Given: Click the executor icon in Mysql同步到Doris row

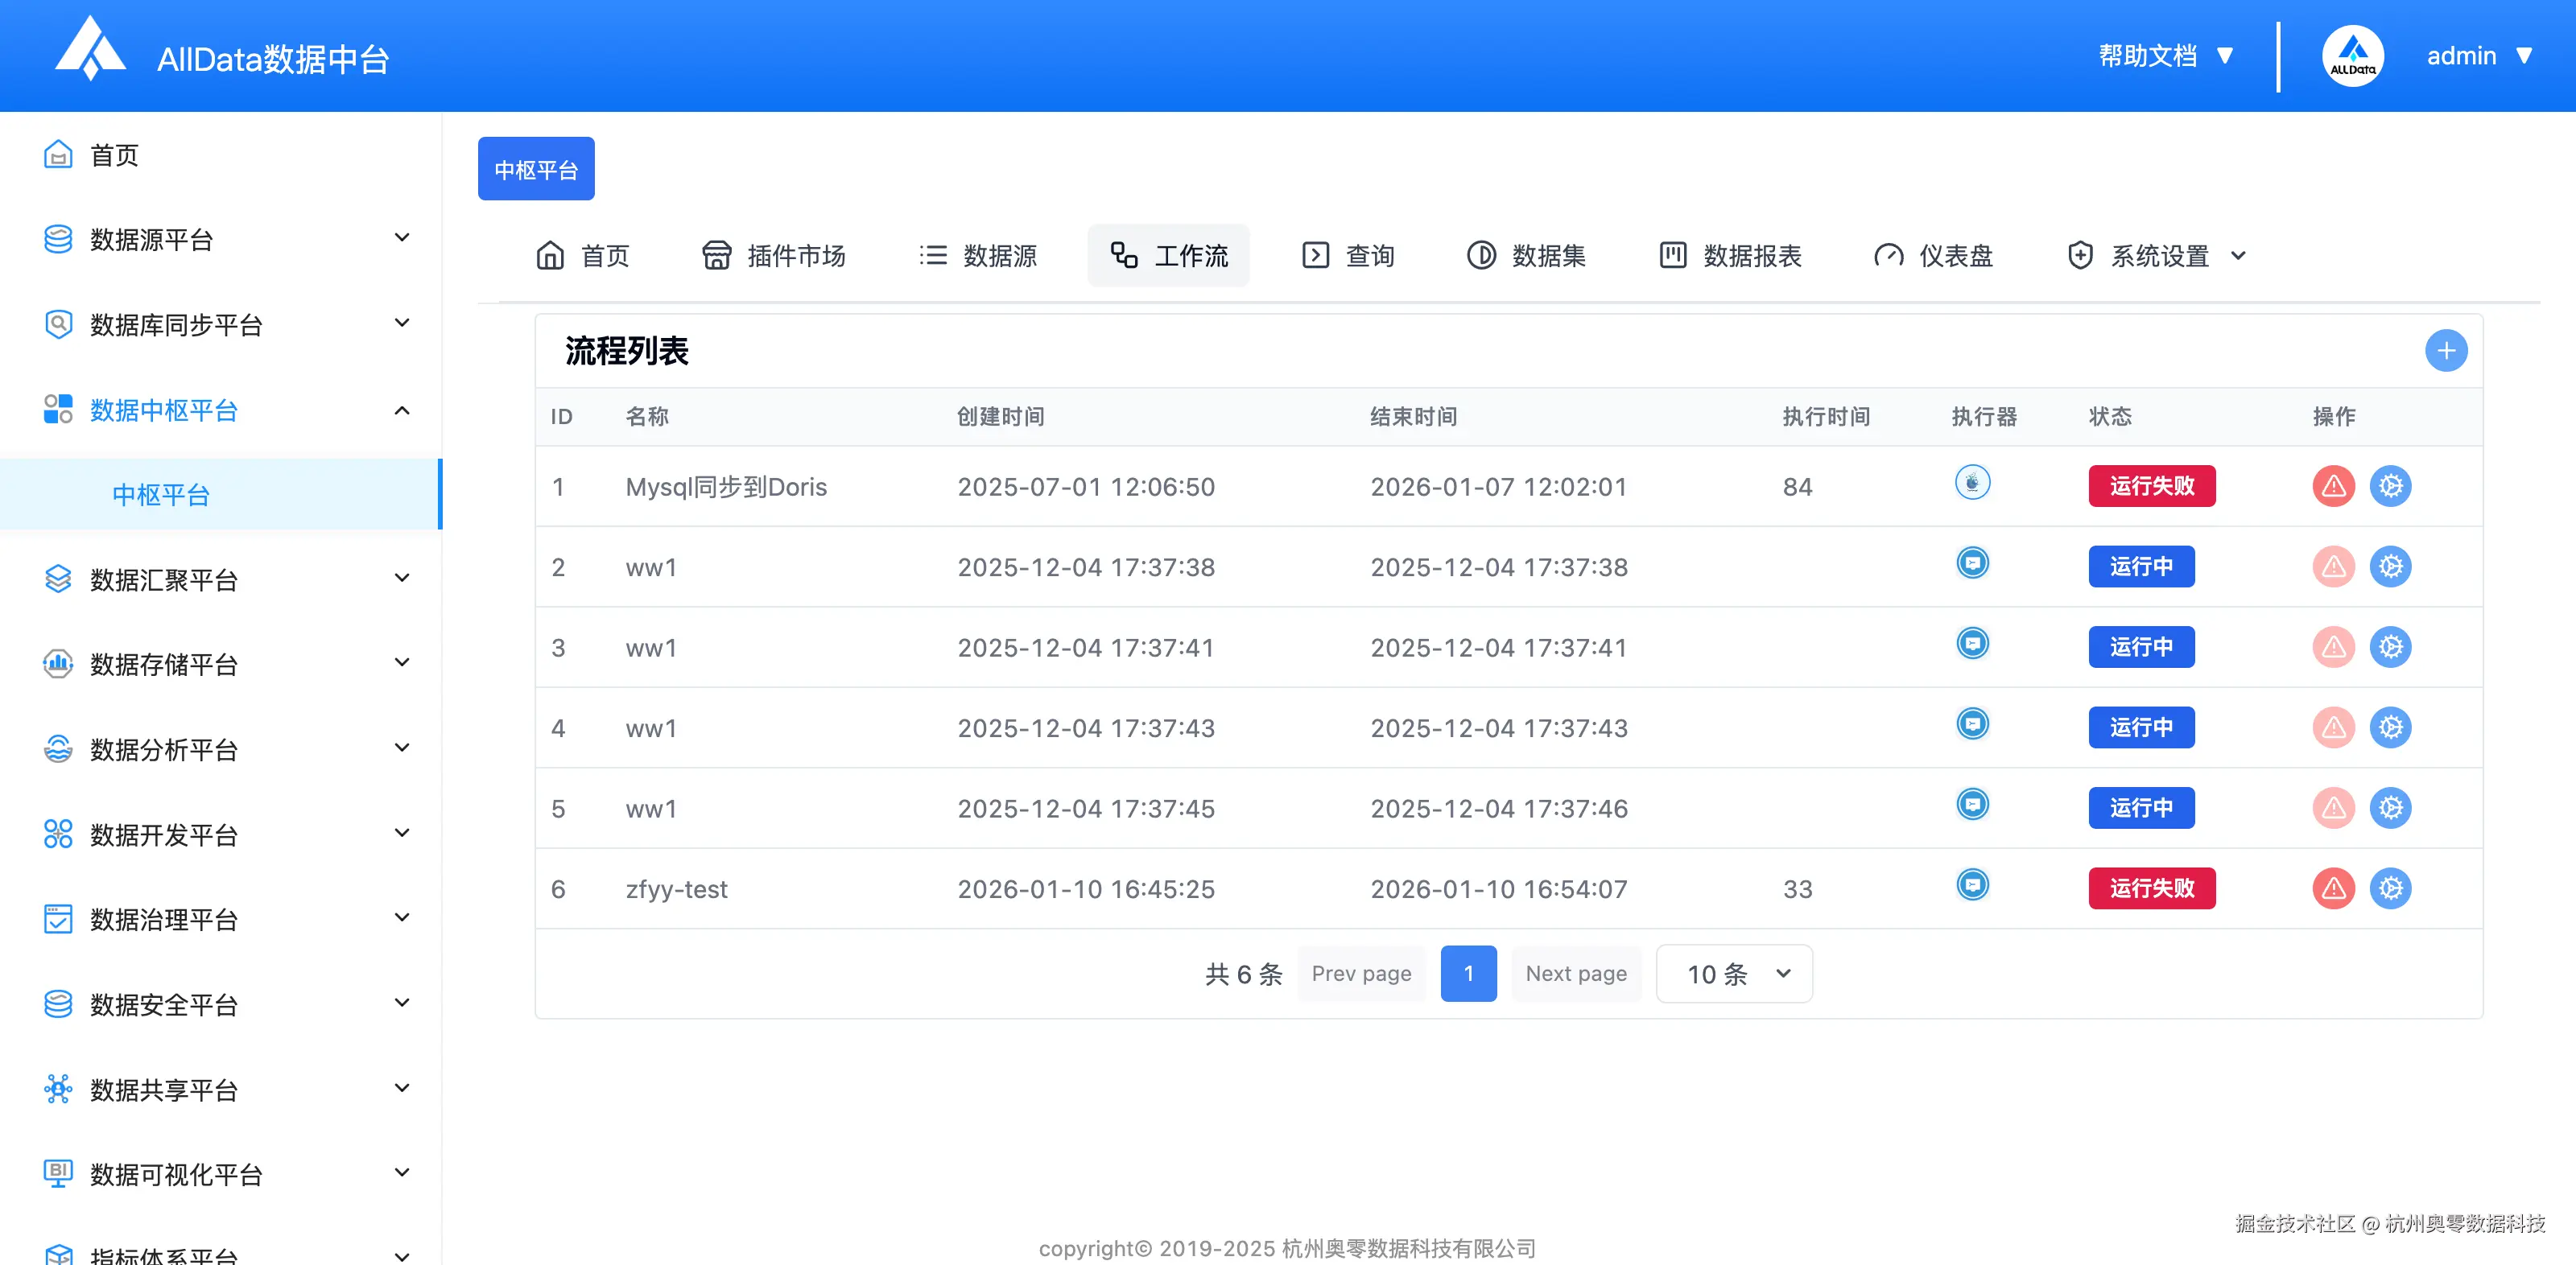Looking at the screenshot, I should point(1972,483).
